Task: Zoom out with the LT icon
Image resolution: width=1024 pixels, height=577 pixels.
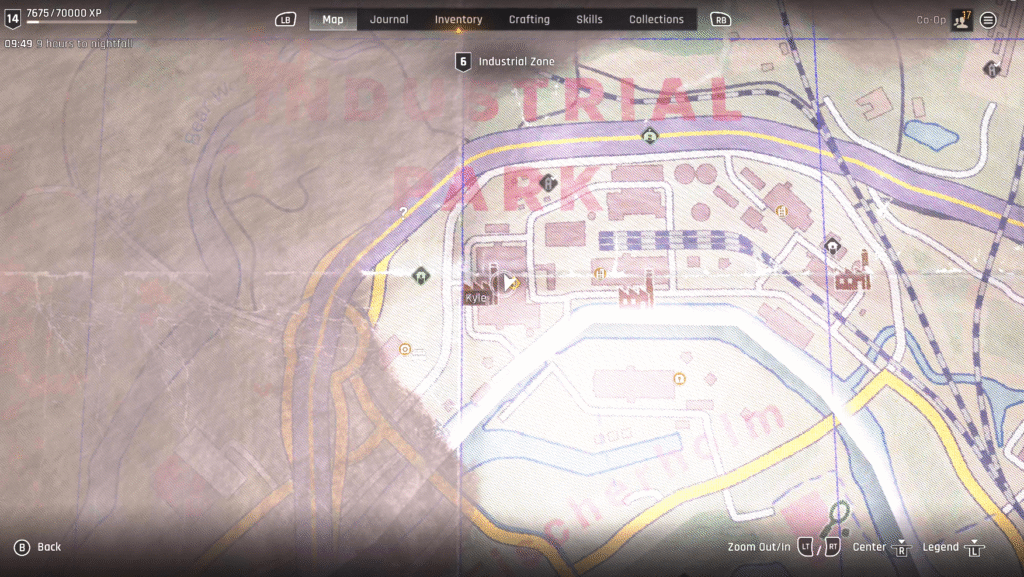Action: (x=806, y=547)
